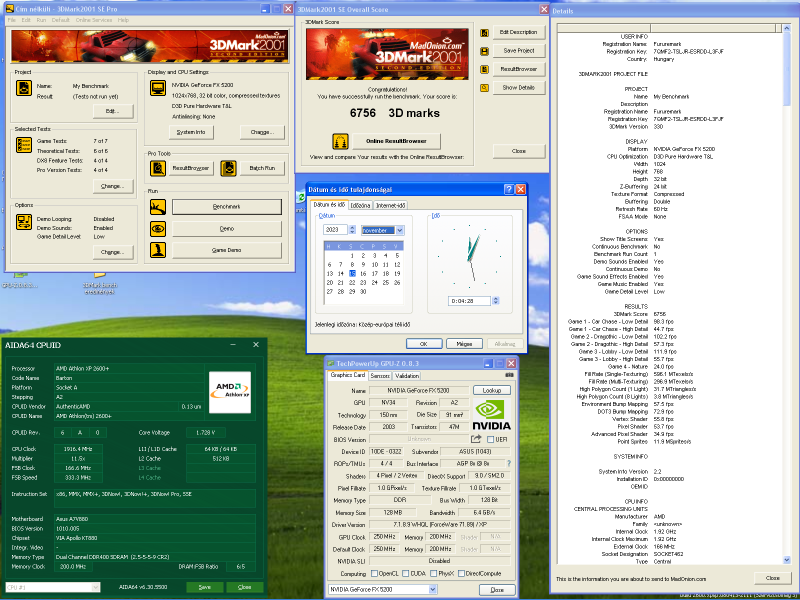Click the Project icon in 3DMark main window
The width and height of the screenshot is (800, 600).
23,88
